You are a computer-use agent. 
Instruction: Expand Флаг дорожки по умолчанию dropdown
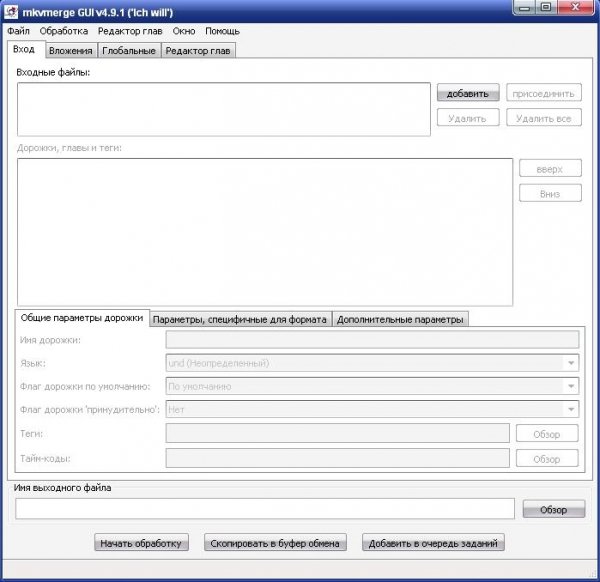571,386
